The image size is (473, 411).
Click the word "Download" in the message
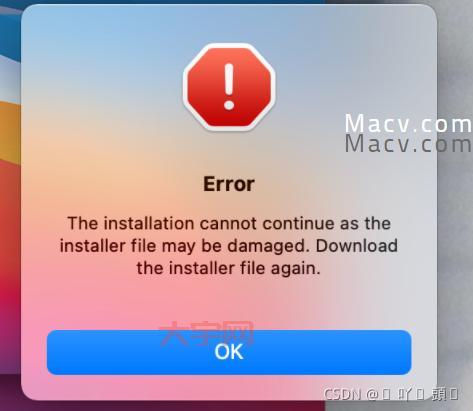[x=357, y=246]
